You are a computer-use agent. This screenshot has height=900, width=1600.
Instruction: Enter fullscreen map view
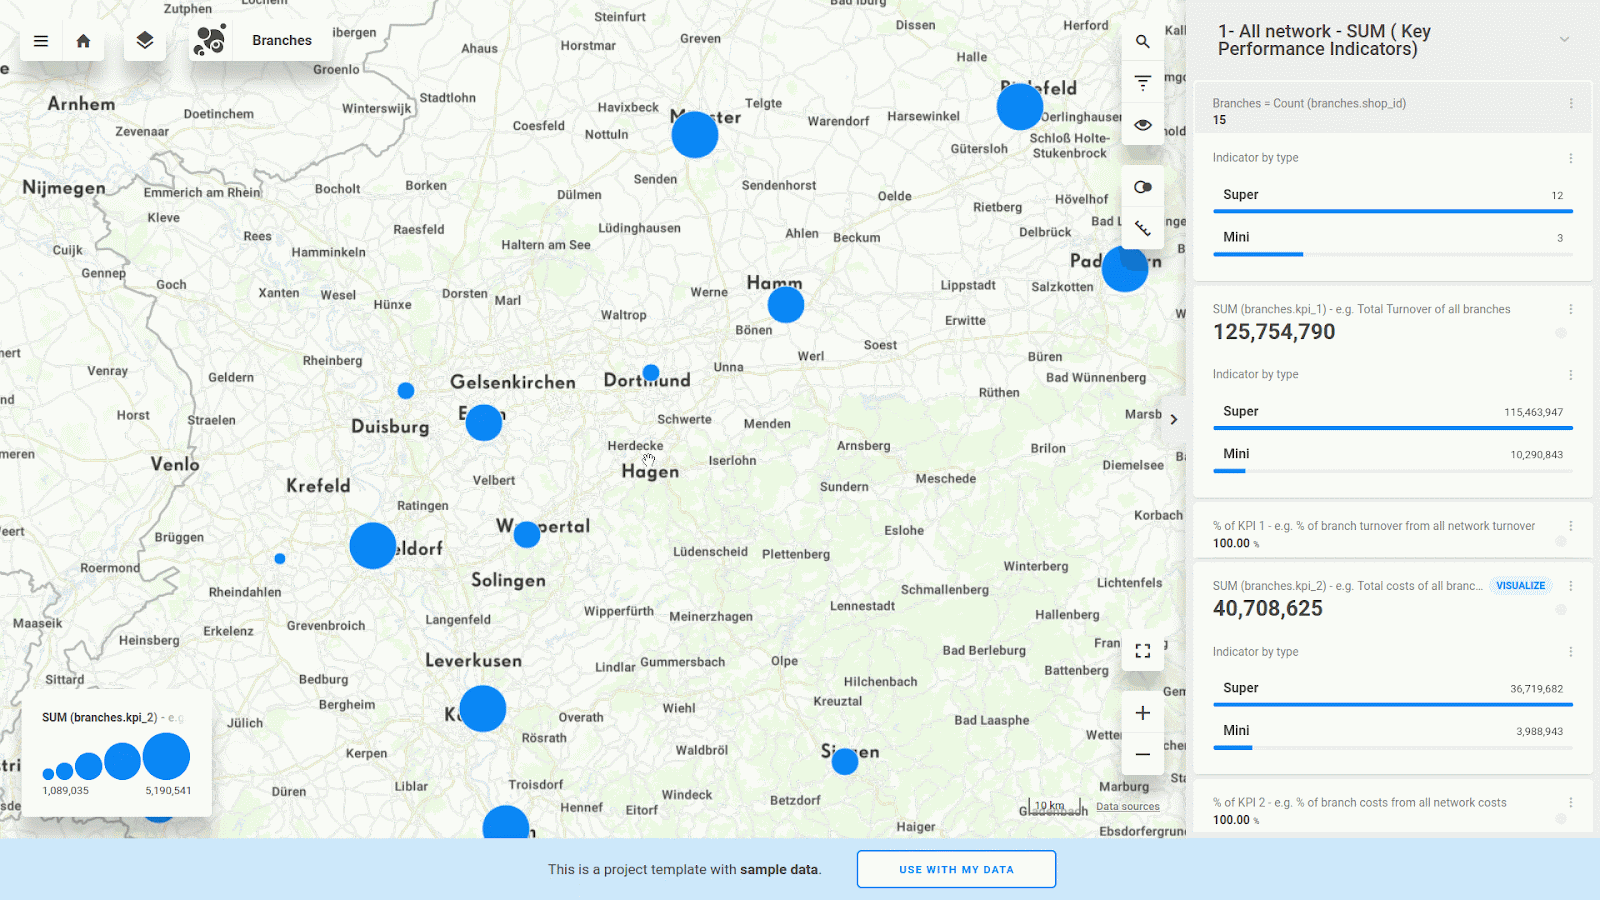[x=1143, y=651]
